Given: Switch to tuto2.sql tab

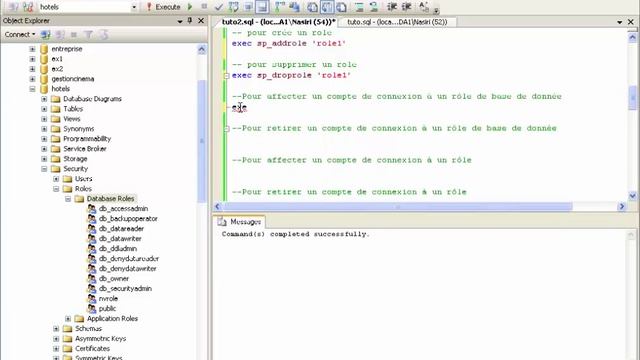Looking at the screenshot, I should coord(278,22).
